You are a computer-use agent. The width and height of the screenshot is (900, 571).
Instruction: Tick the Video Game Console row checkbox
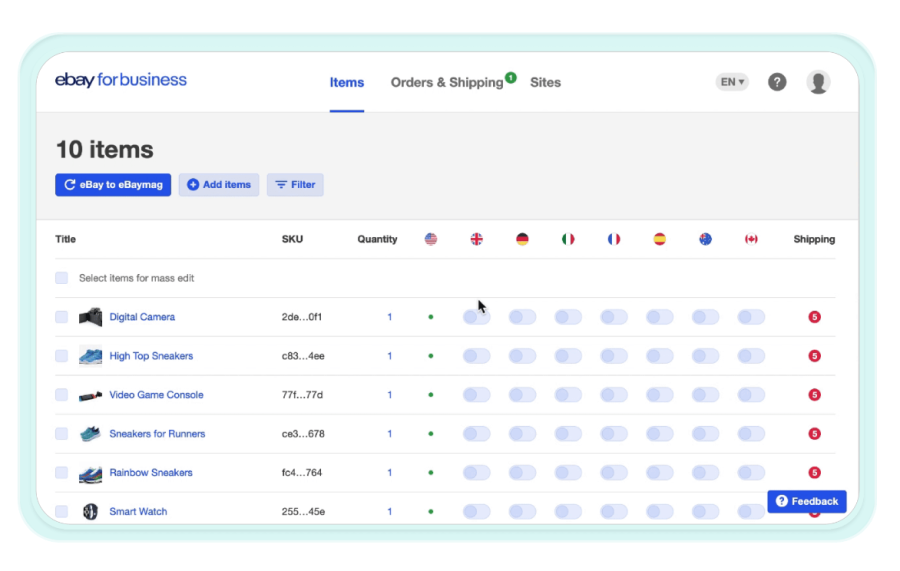[x=61, y=395]
